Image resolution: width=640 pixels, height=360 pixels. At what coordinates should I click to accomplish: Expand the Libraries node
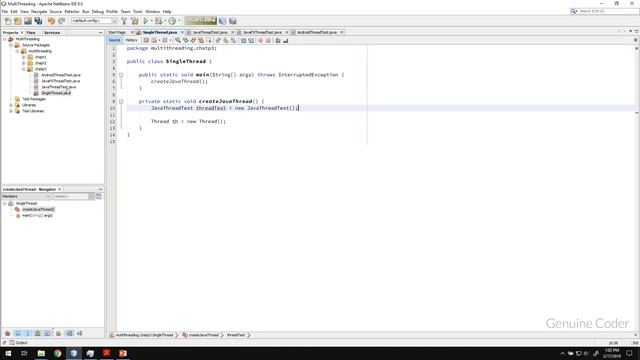point(11,105)
